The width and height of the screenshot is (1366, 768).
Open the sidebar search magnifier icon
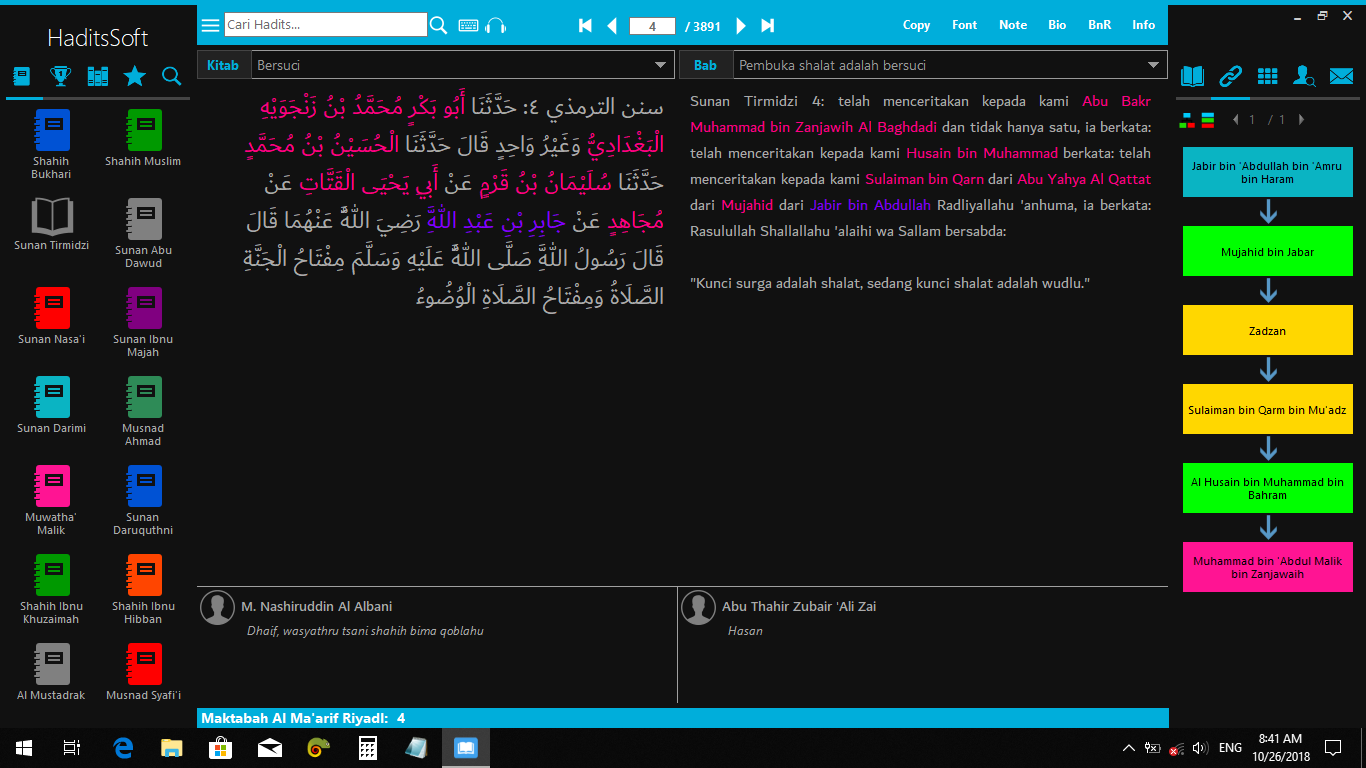tap(171, 75)
